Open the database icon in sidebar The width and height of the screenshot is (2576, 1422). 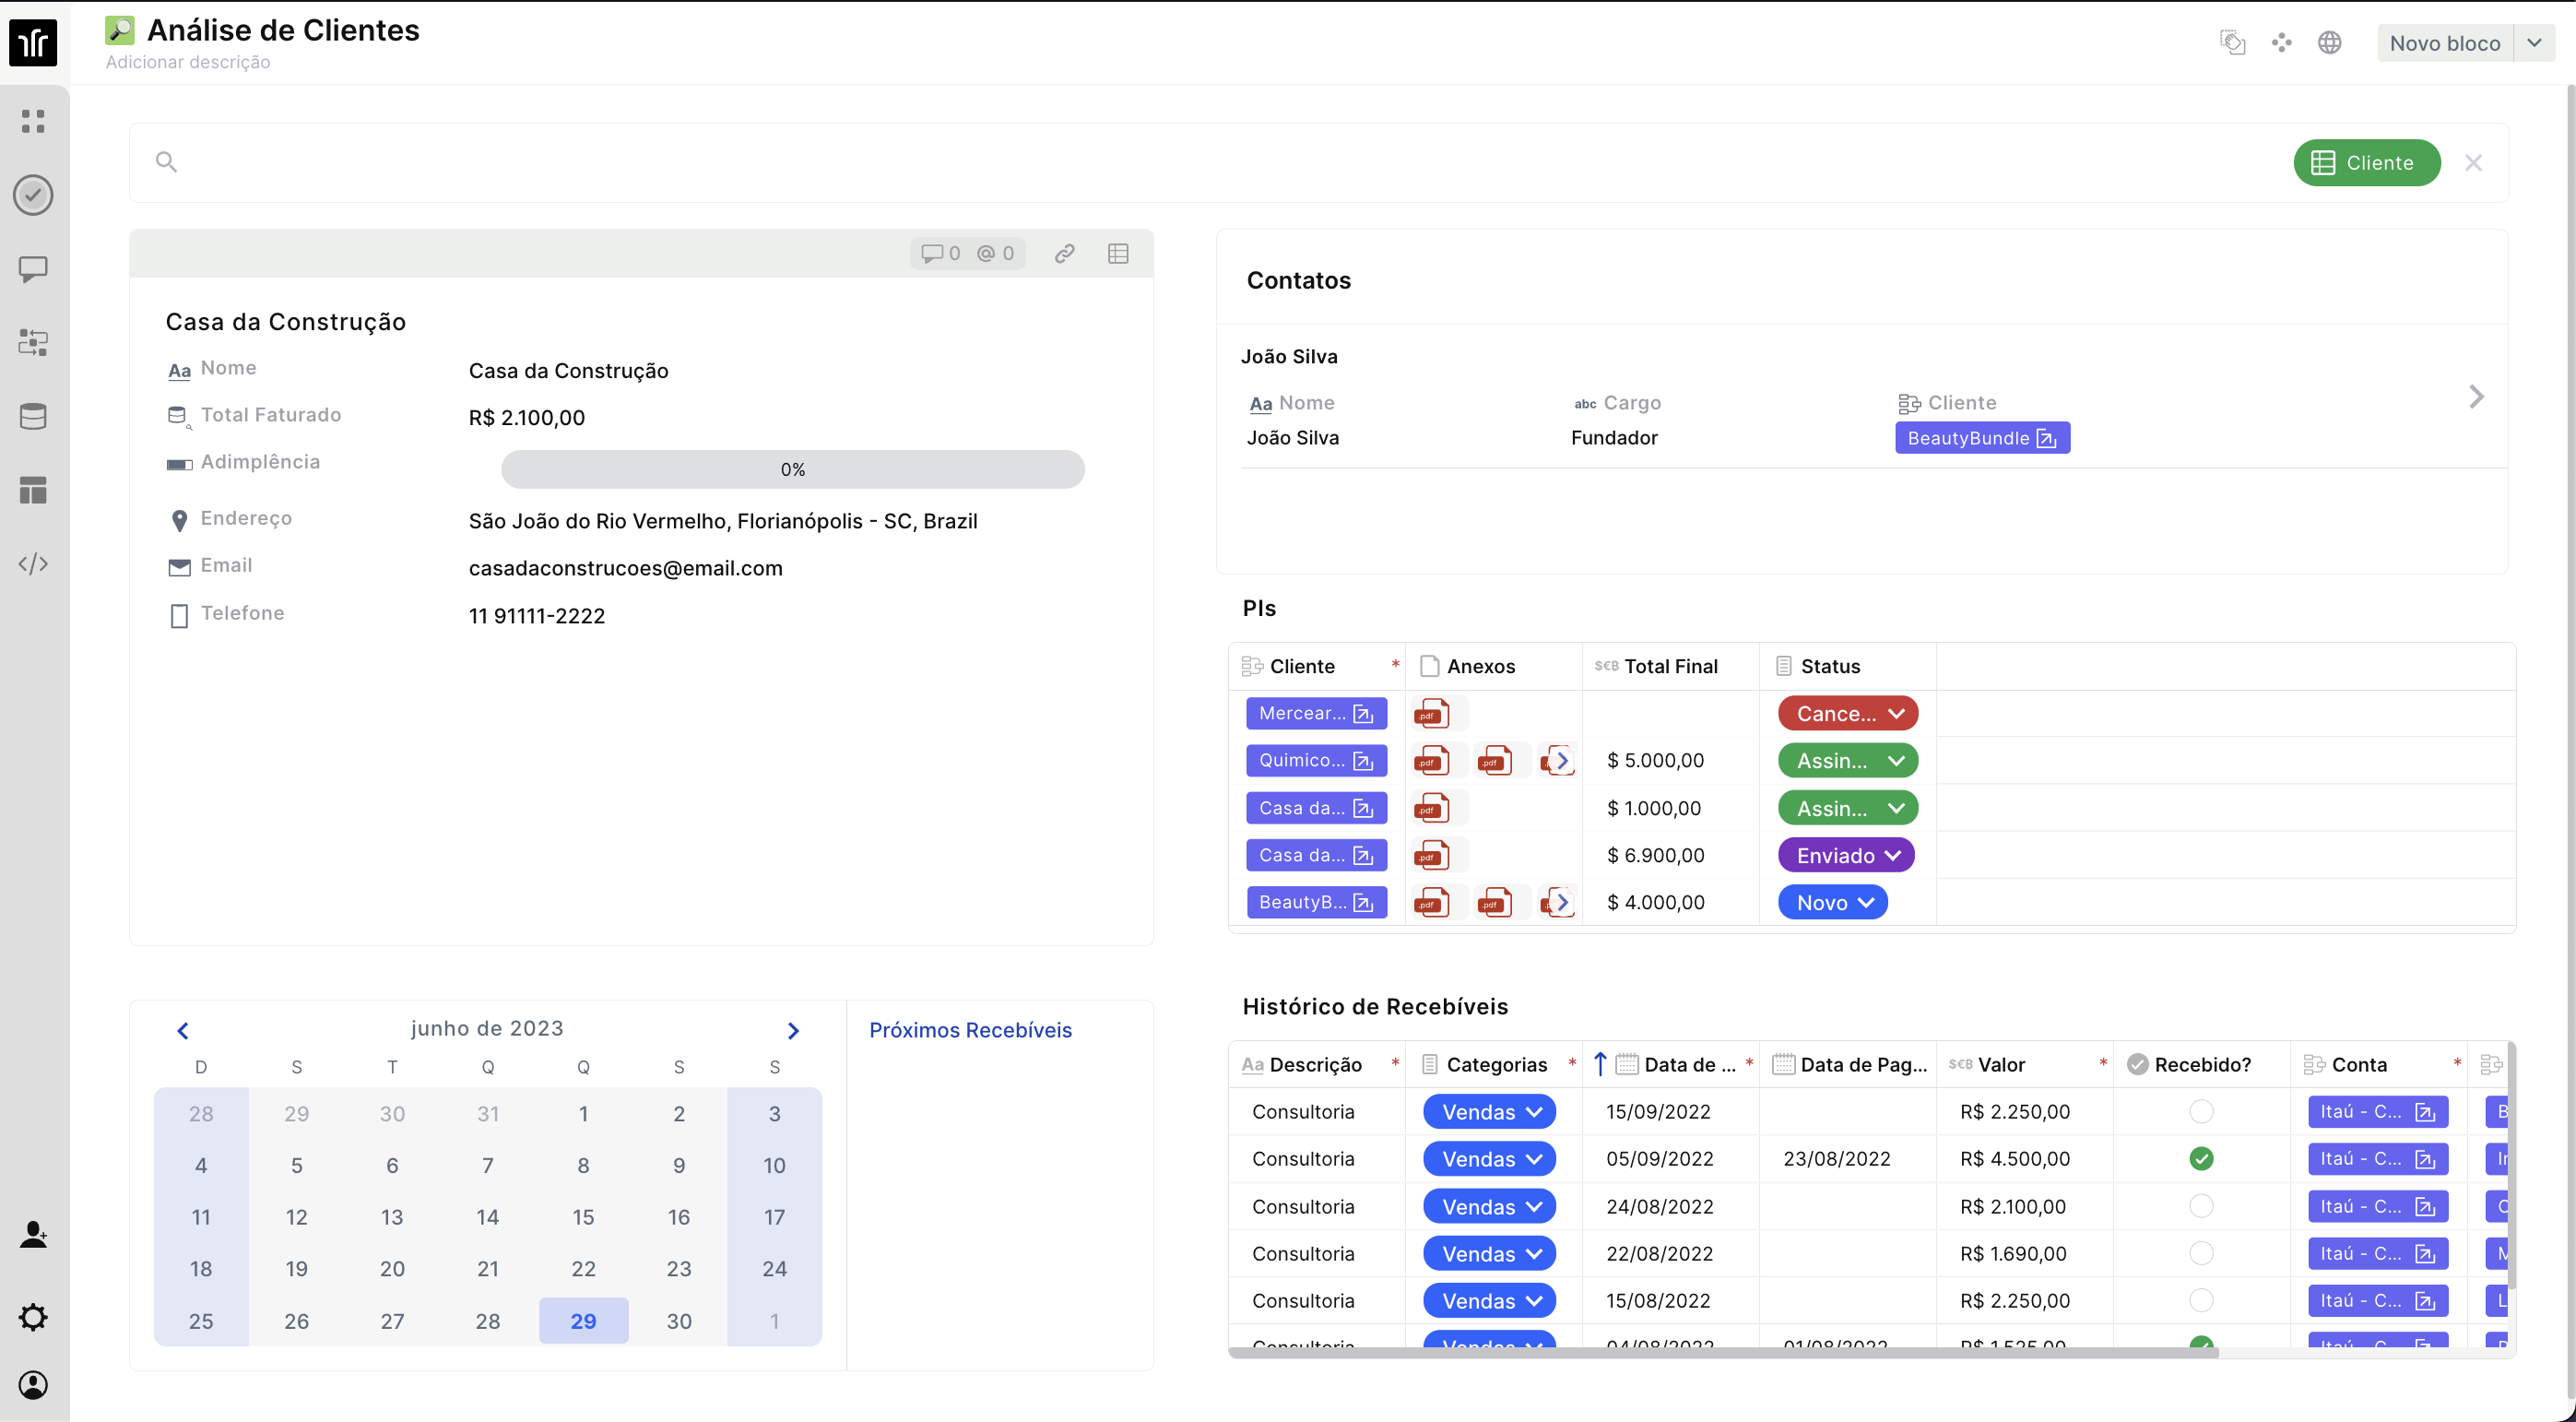(x=33, y=416)
